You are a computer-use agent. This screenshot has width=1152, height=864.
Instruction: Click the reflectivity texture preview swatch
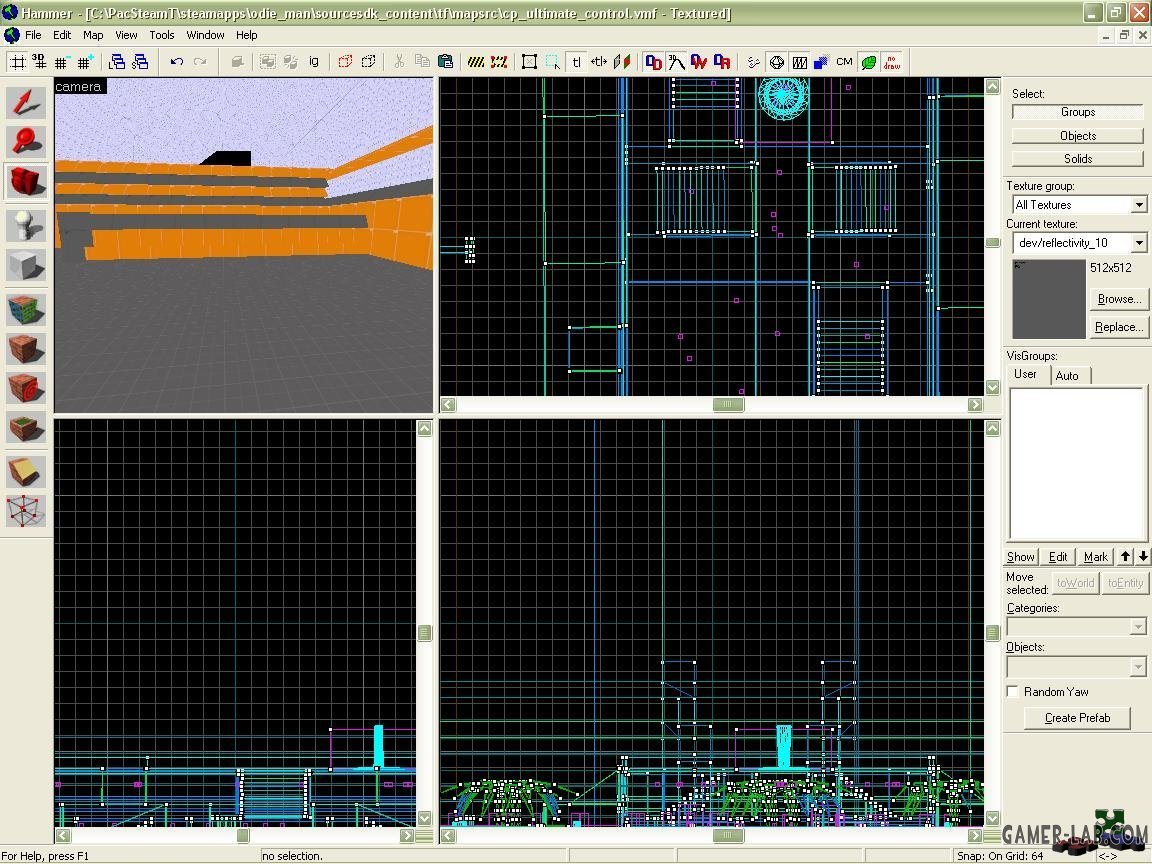1048,298
